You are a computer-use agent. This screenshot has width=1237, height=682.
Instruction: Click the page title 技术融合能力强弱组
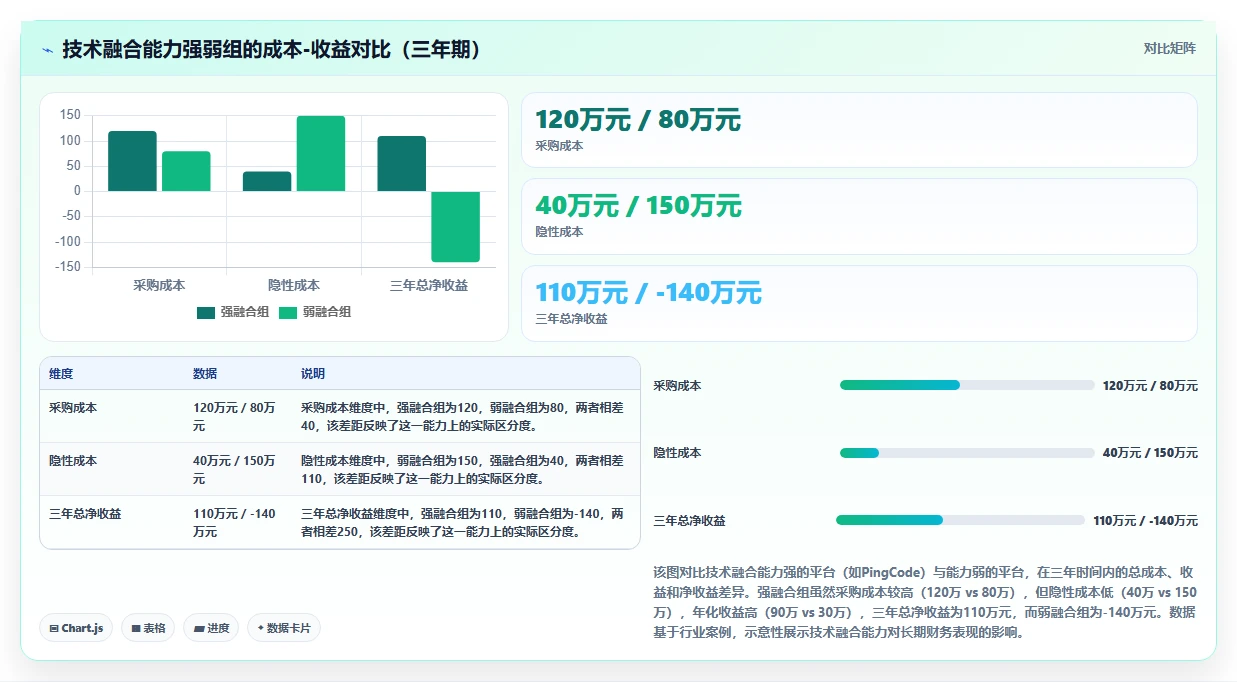tap(272, 49)
